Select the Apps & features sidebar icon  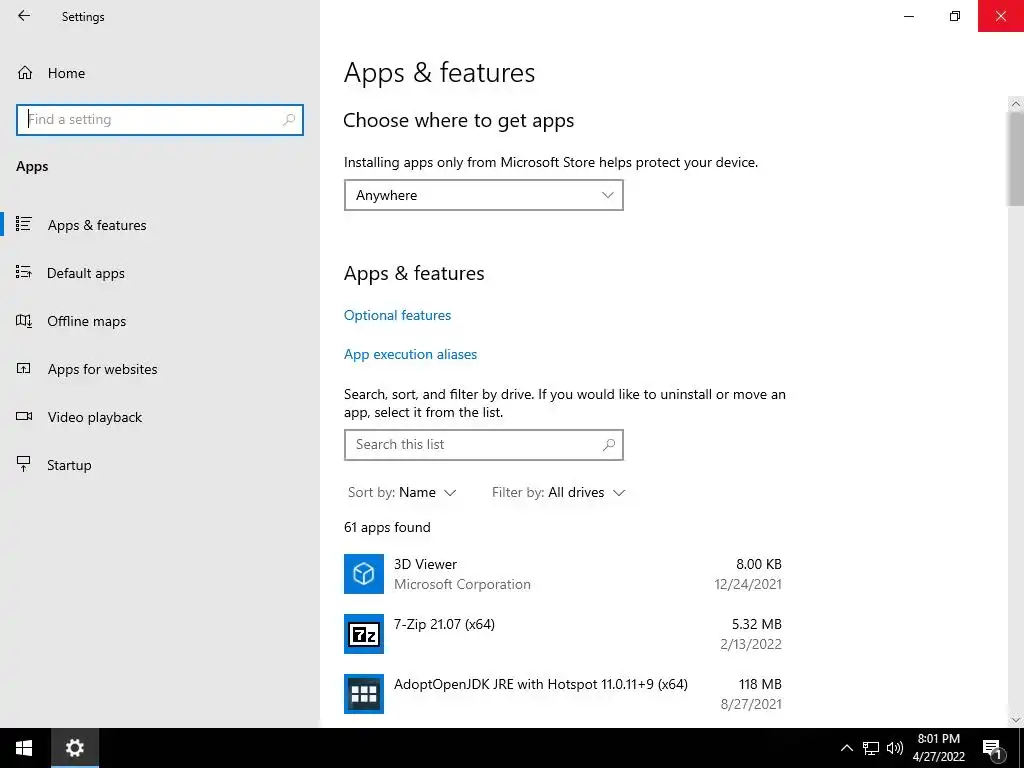coord(24,224)
